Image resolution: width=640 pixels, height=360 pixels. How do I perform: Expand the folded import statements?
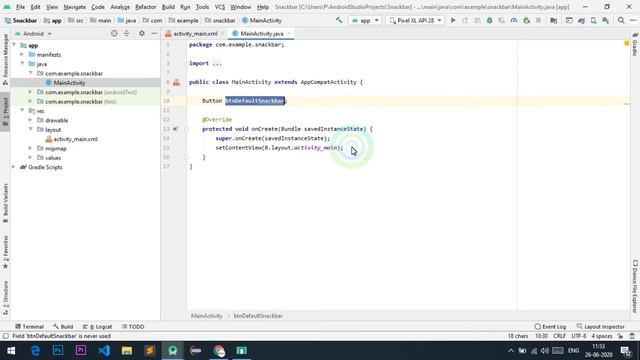click(217, 63)
